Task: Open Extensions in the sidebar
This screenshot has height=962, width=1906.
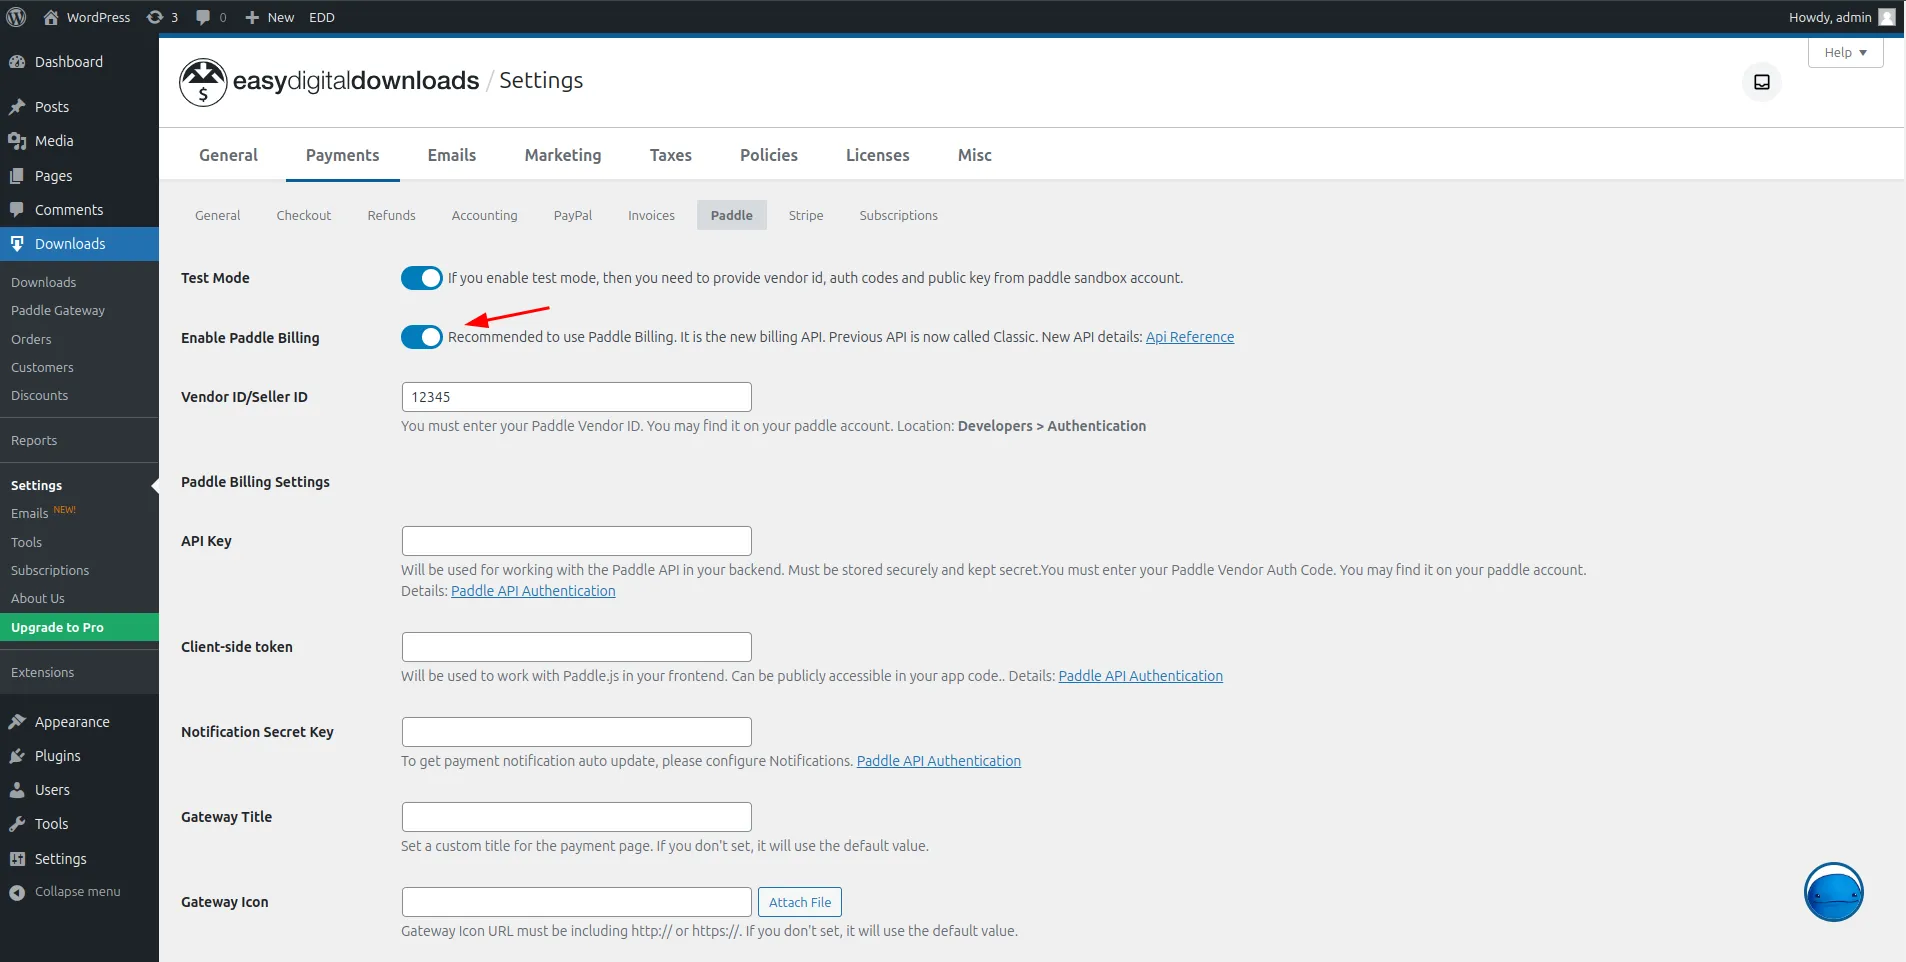Action: pos(42,672)
